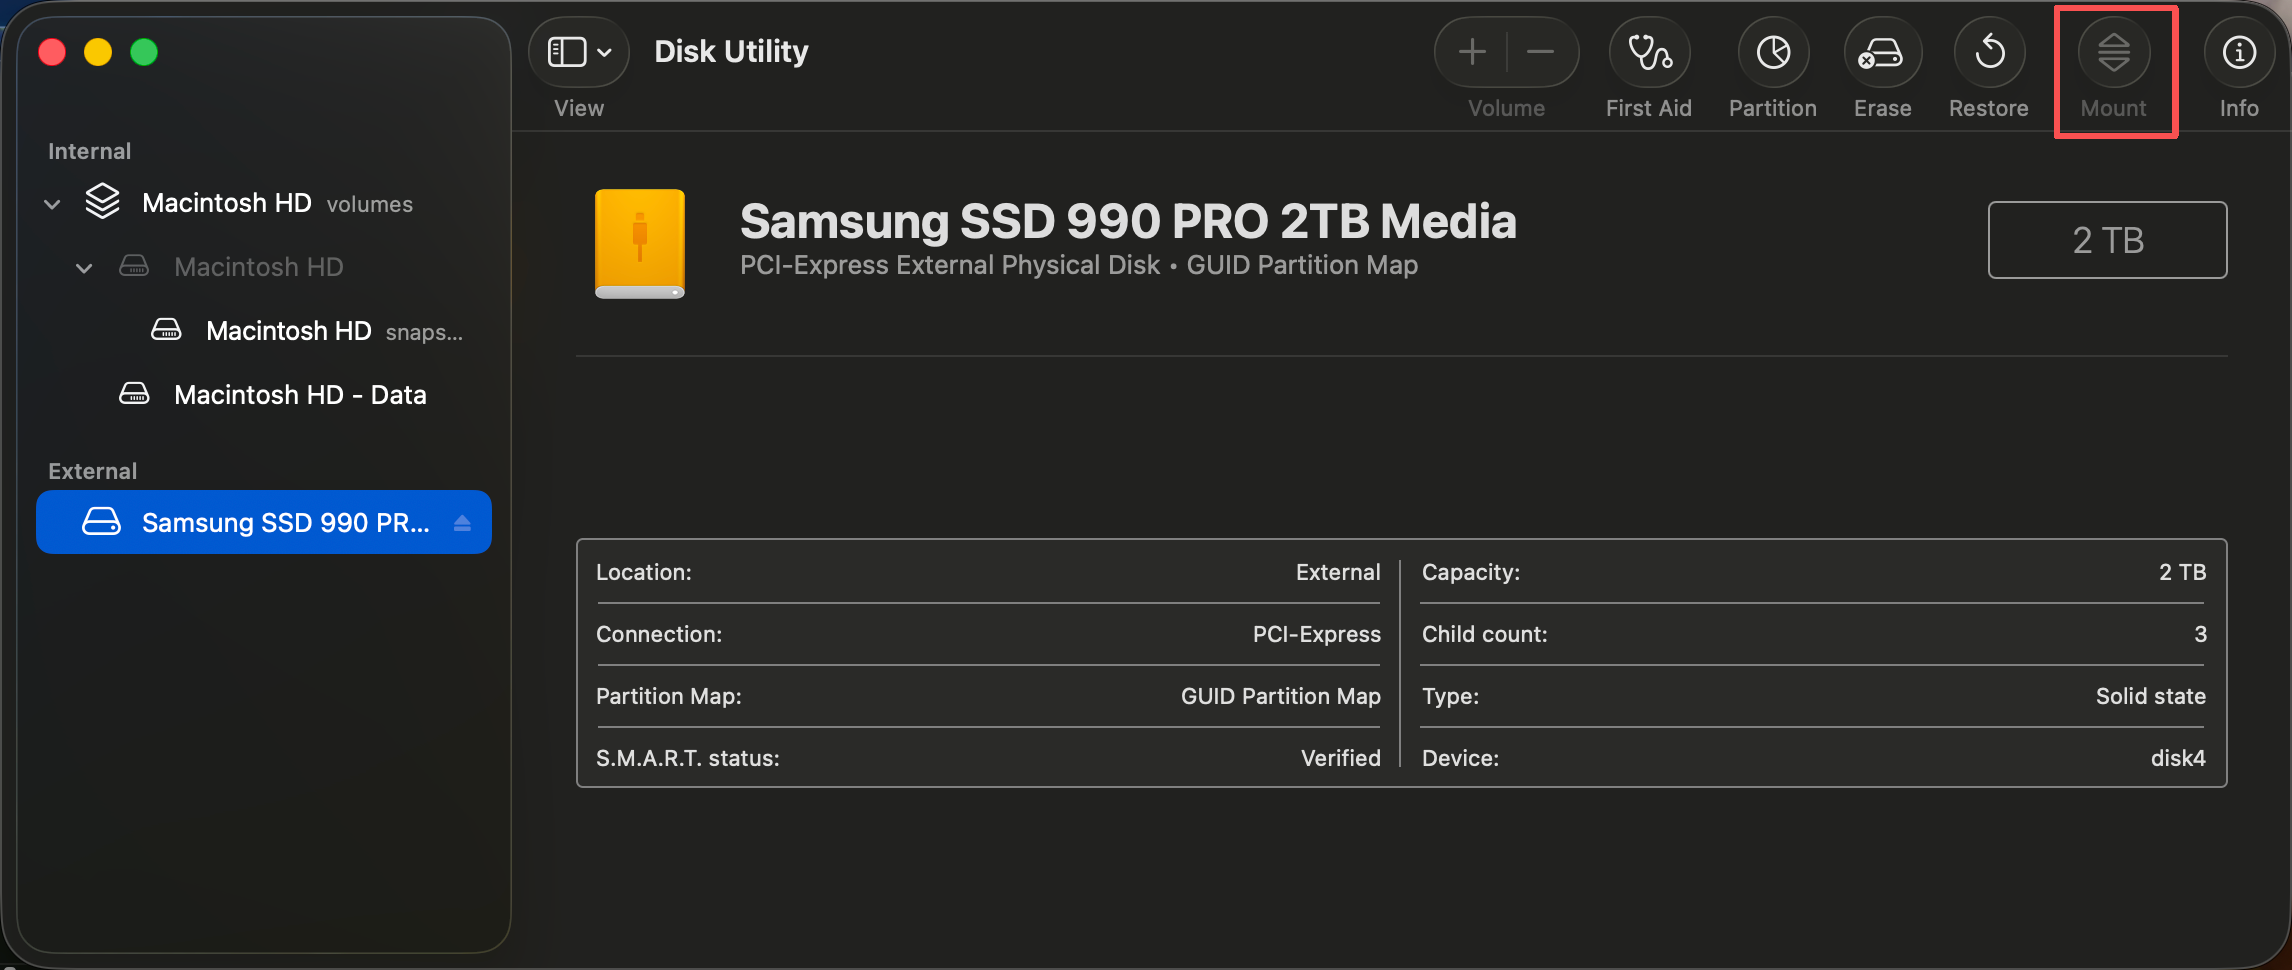Click the 2 TB capacity box
This screenshot has height=970, width=2292.
(2107, 241)
